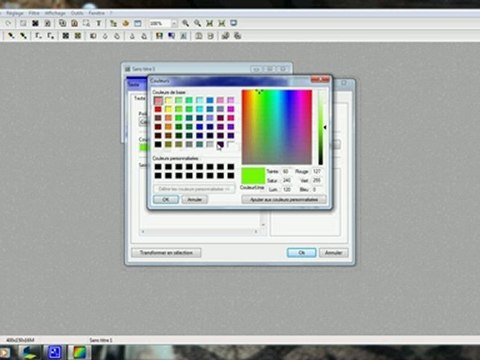Click the Flip vertical icon
Viewport: 480px width, 360px height.
(211, 36)
